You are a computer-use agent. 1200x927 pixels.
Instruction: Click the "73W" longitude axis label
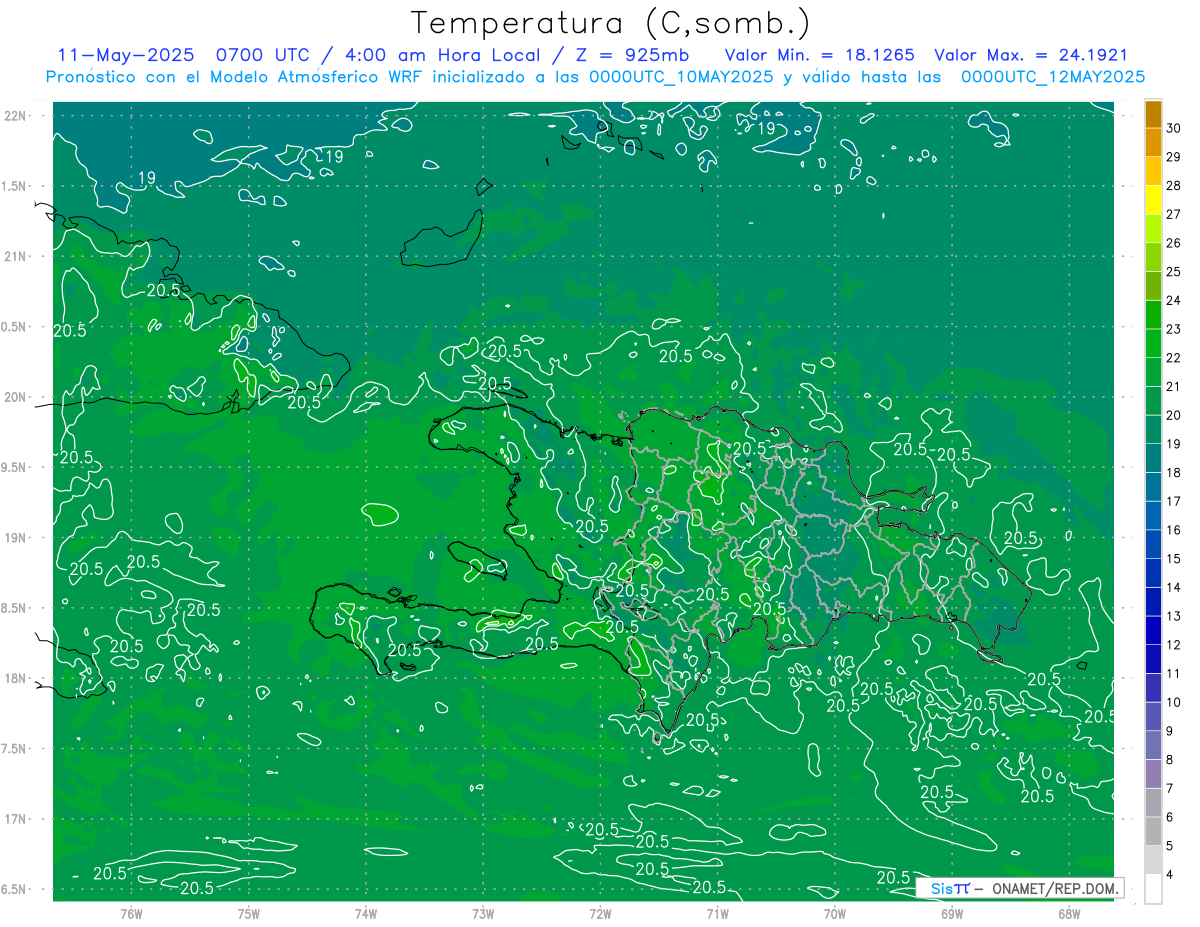483,914
